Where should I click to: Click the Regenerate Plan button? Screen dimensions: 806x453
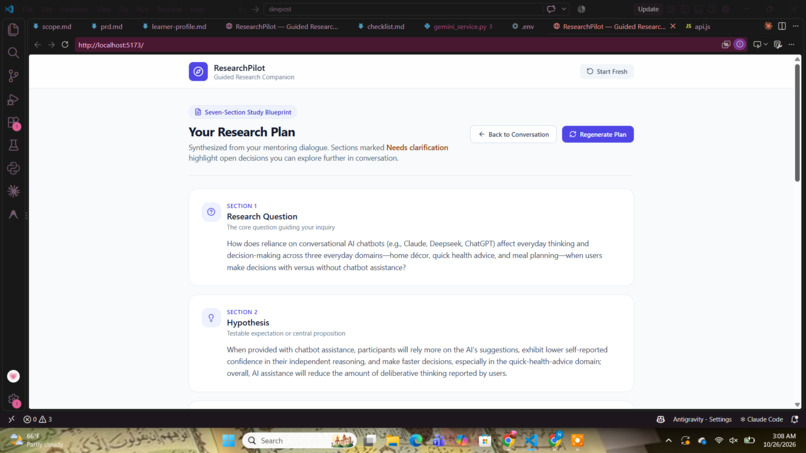coord(597,134)
